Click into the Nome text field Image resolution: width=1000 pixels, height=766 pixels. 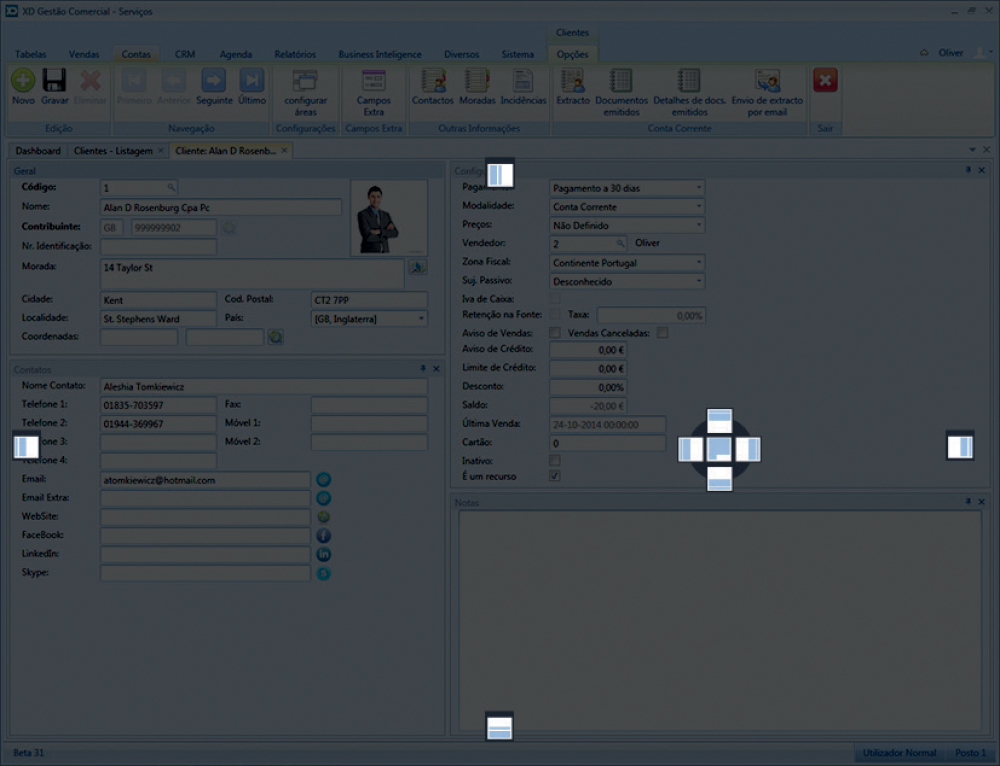(221, 207)
